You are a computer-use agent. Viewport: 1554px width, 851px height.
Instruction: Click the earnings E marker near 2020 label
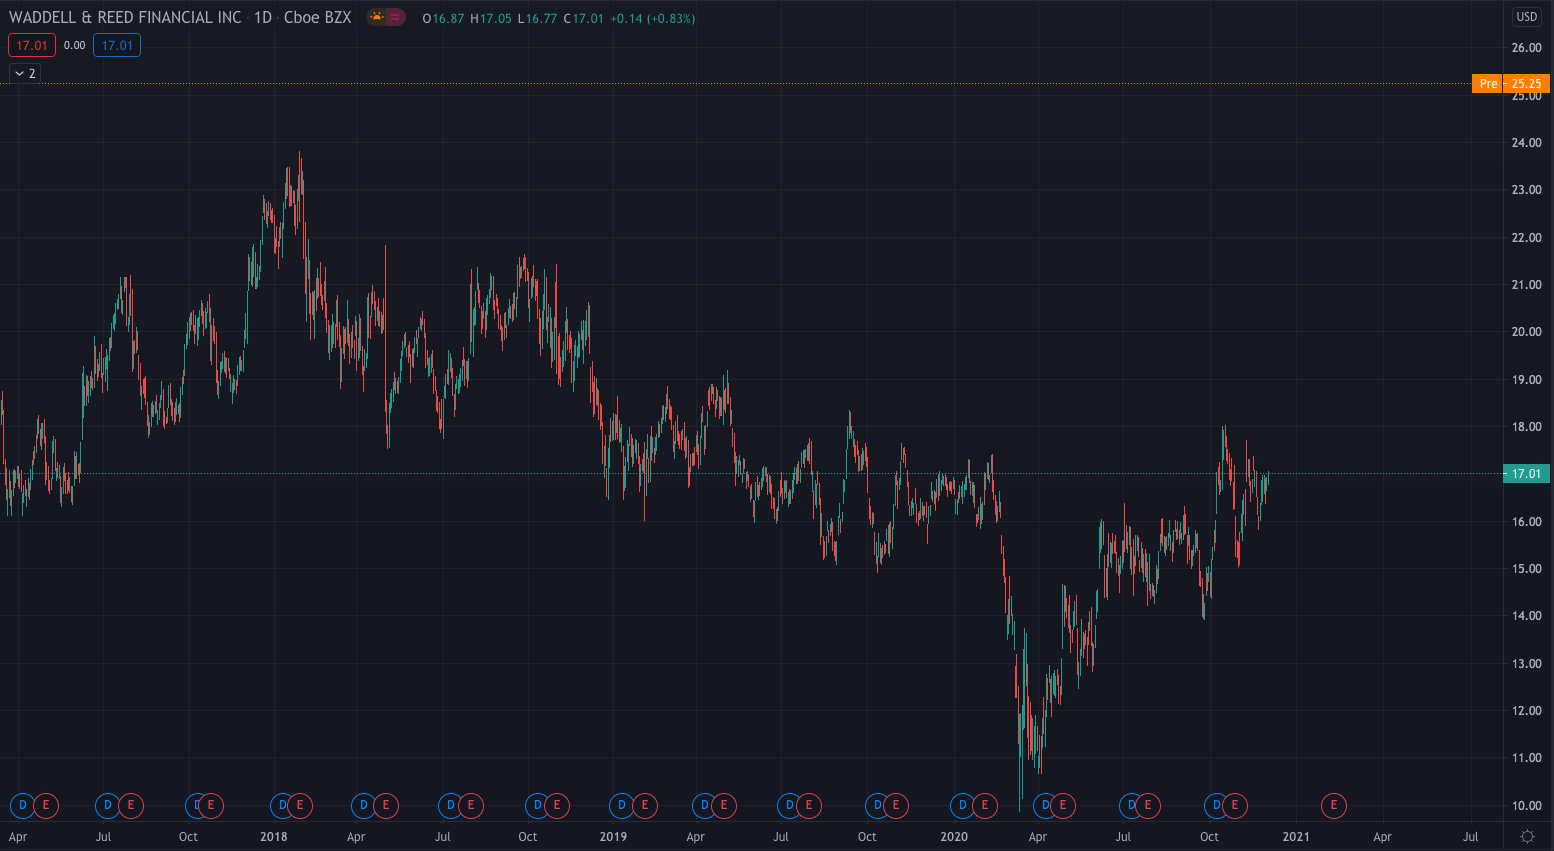[x=985, y=805]
